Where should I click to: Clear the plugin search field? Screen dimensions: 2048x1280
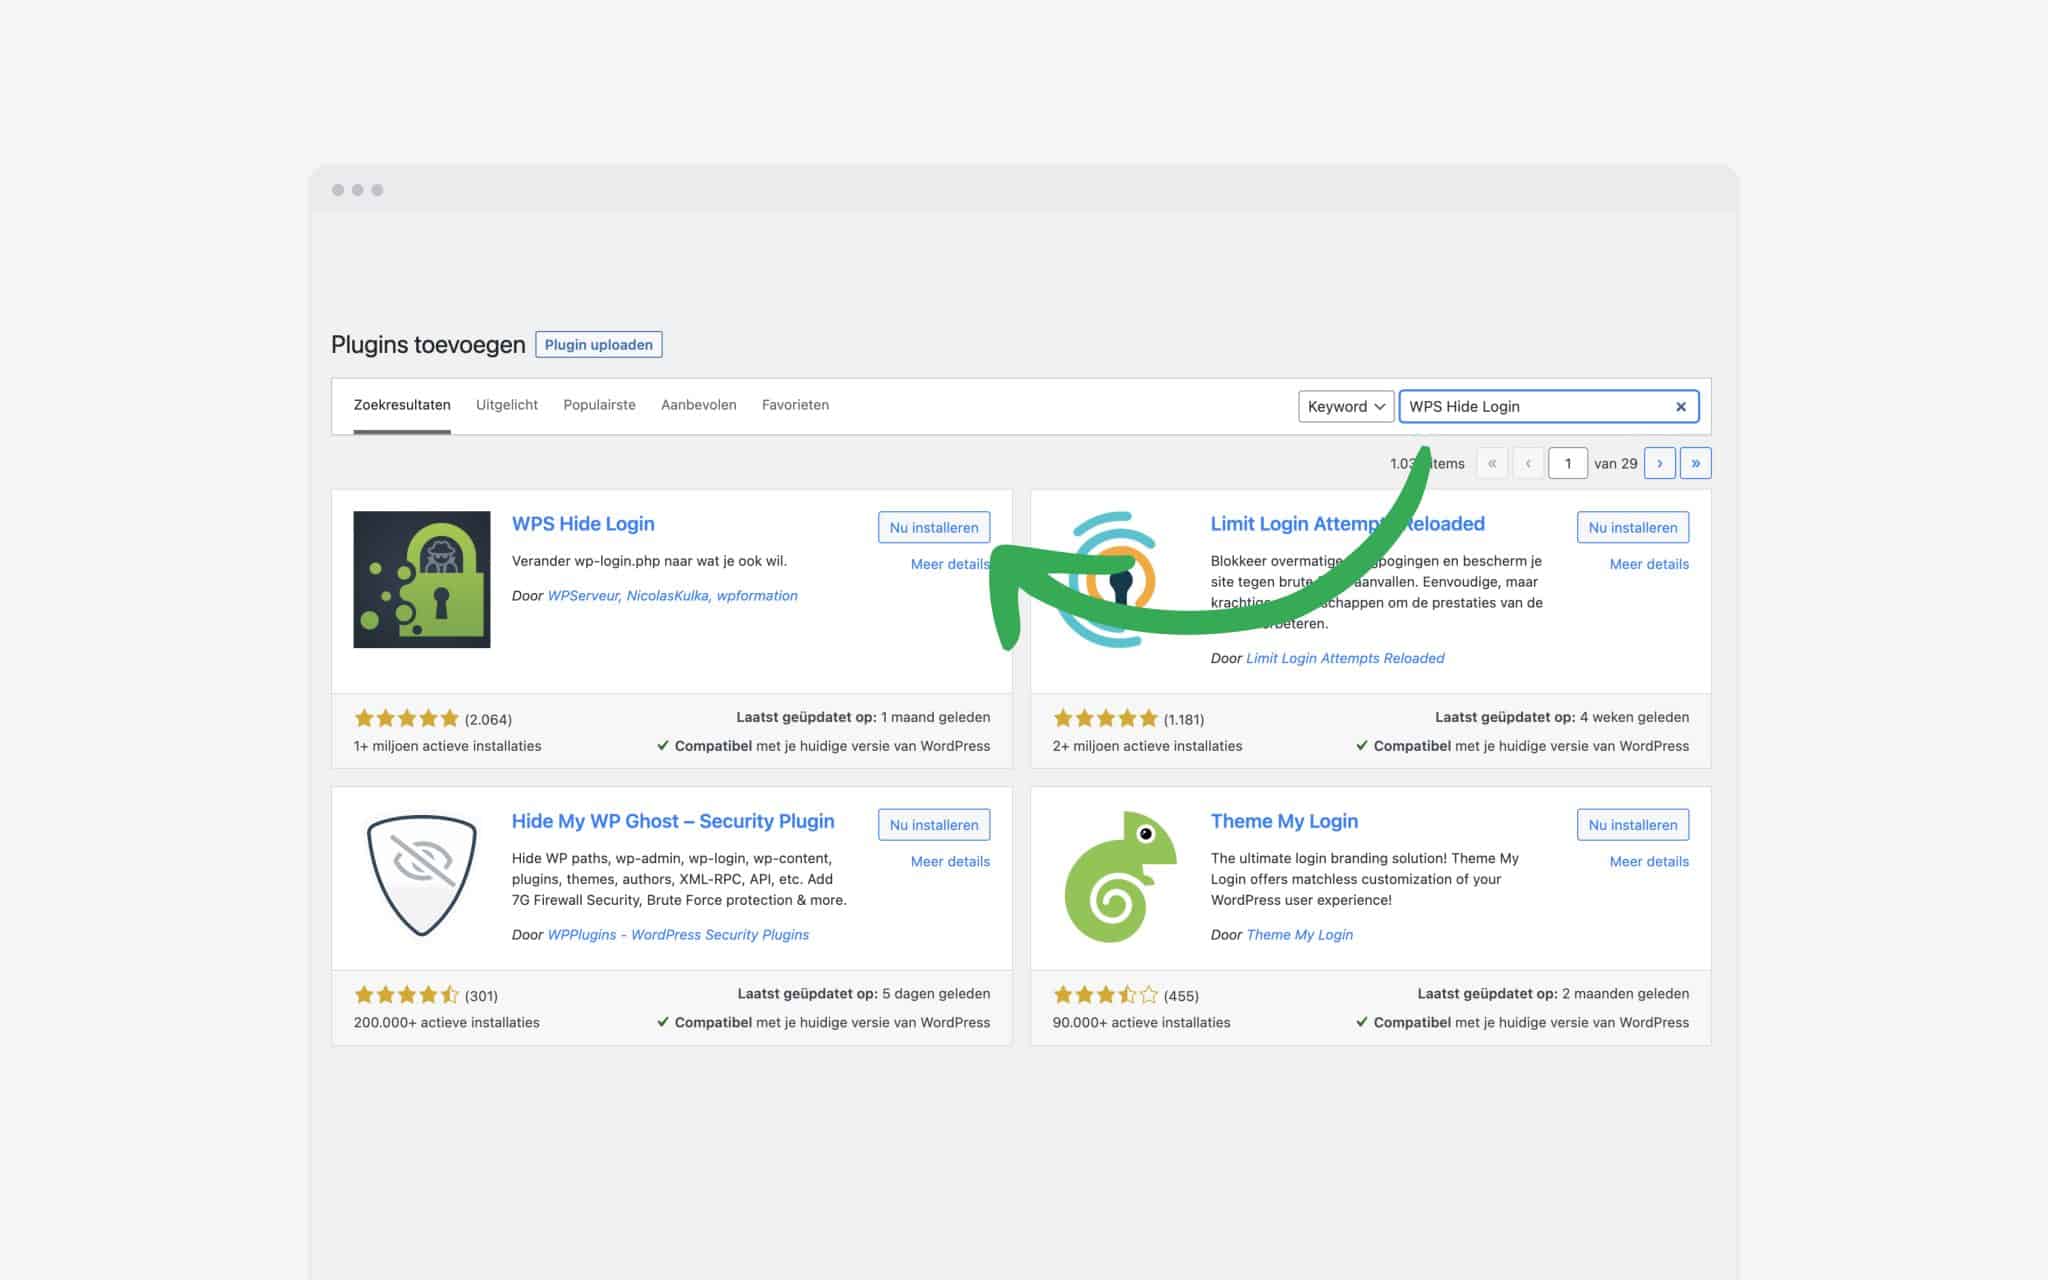1681,406
